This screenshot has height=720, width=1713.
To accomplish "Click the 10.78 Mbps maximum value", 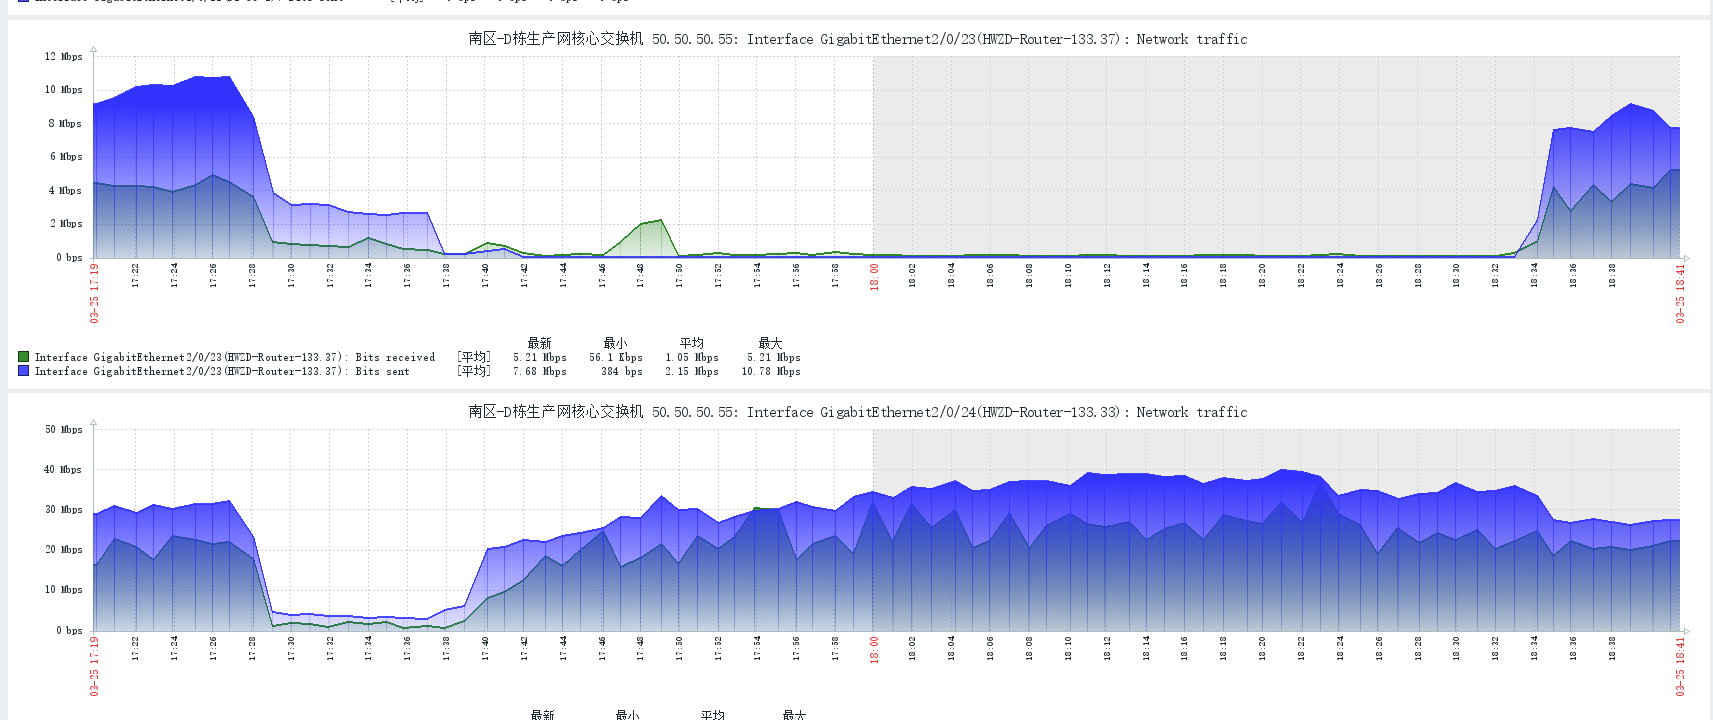I will [x=770, y=372].
